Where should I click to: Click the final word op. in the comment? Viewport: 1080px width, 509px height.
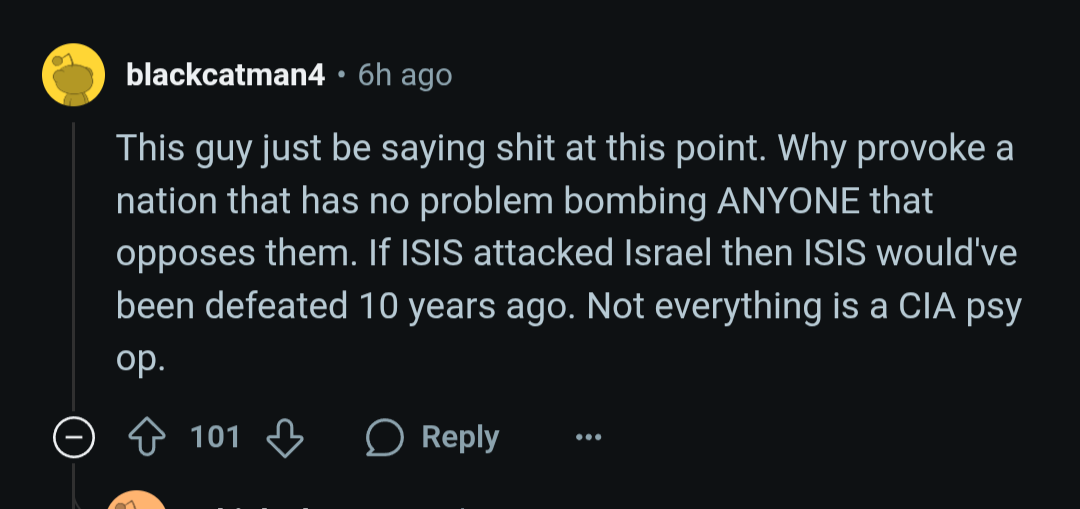(141, 360)
